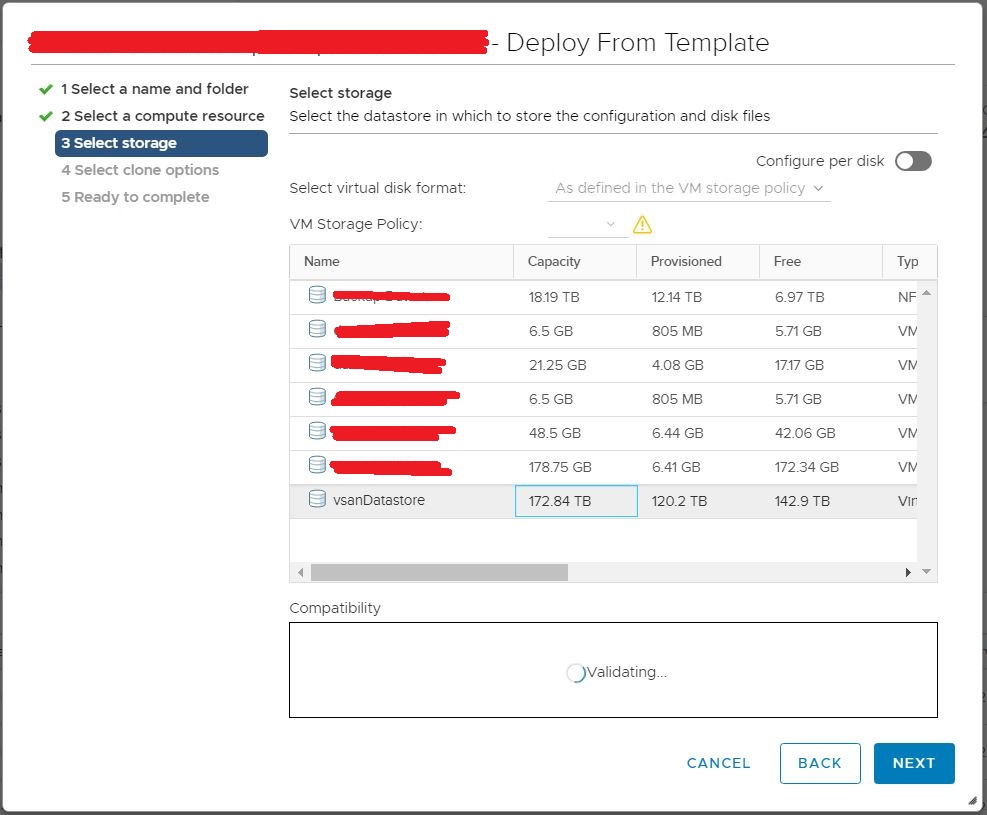Go to the Ready to complete step
Image resolution: width=987 pixels, height=815 pixels.
pos(135,197)
